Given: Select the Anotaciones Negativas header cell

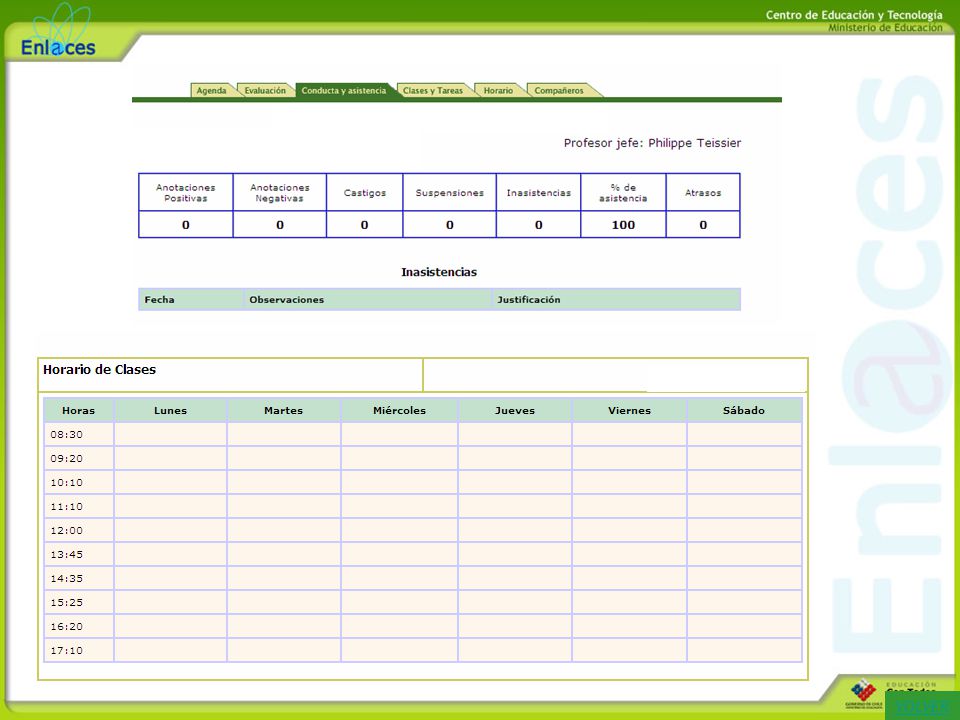Looking at the screenshot, I should pyautogui.click(x=280, y=192).
